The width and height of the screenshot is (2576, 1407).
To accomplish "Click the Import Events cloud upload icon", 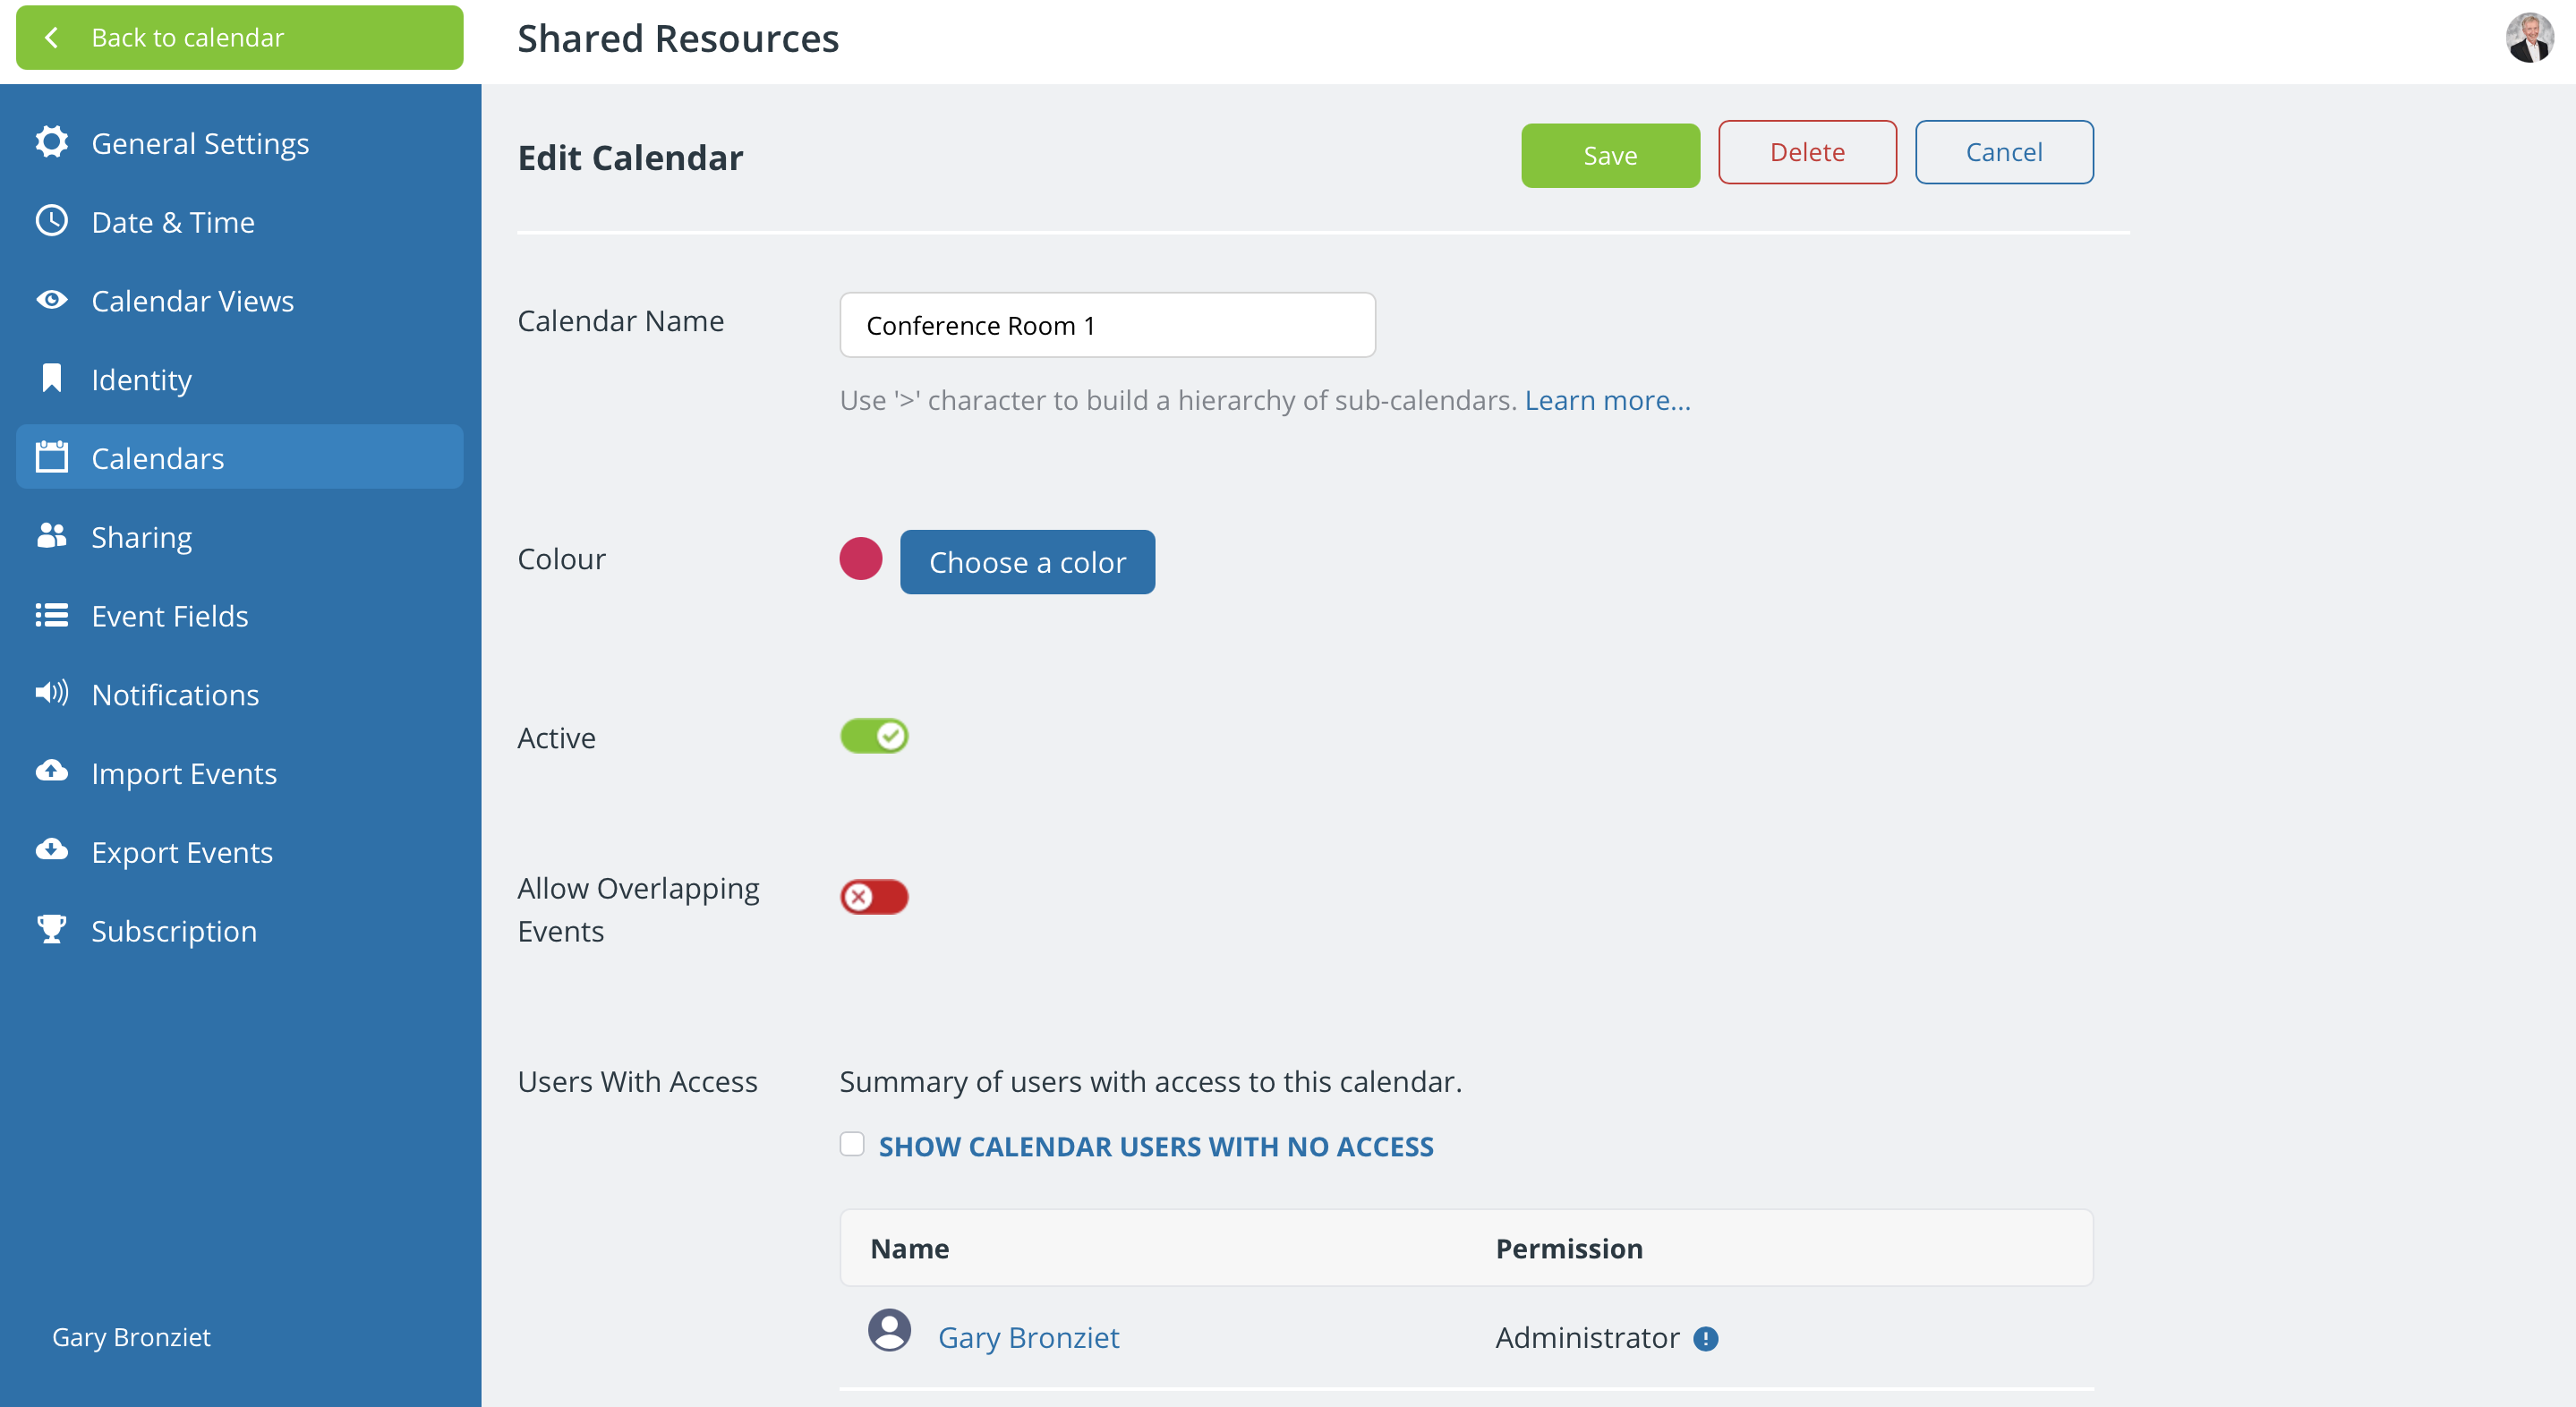I will (52, 771).
